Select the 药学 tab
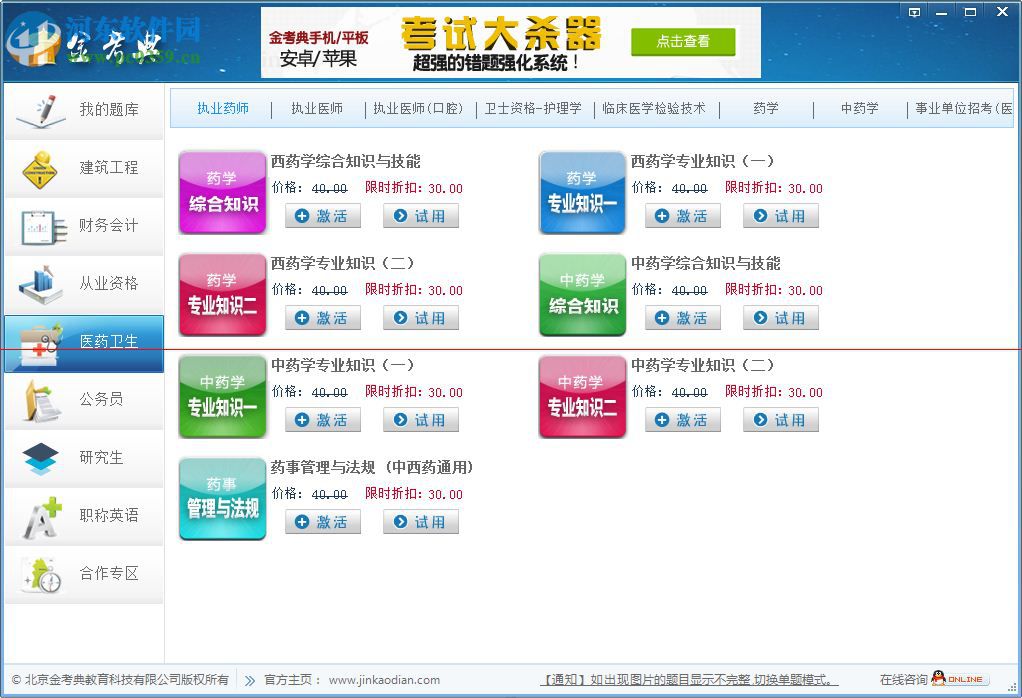1022x698 pixels. pos(764,109)
